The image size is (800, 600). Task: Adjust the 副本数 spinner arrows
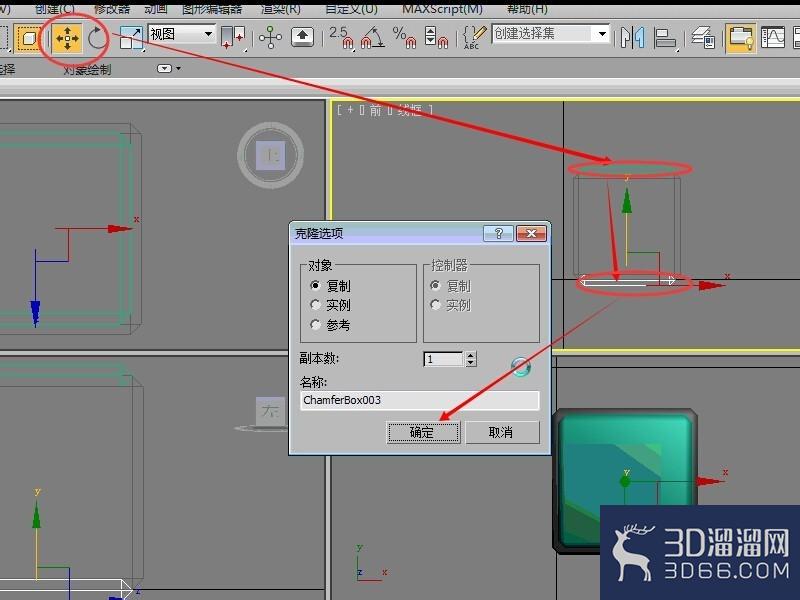[471, 359]
